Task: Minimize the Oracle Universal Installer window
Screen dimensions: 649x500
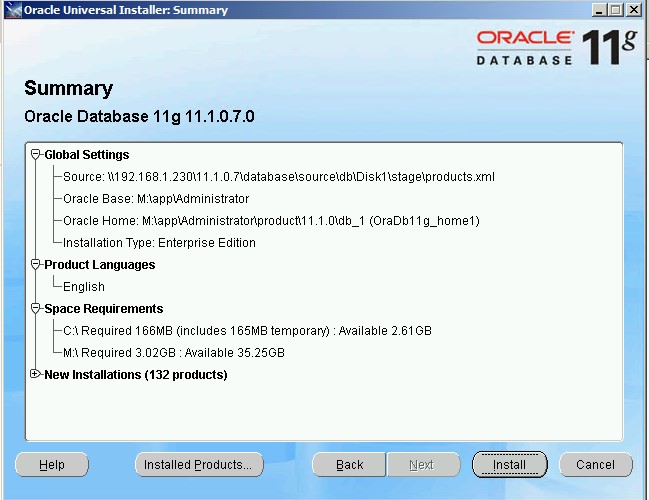Action: pyautogui.click(x=598, y=10)
